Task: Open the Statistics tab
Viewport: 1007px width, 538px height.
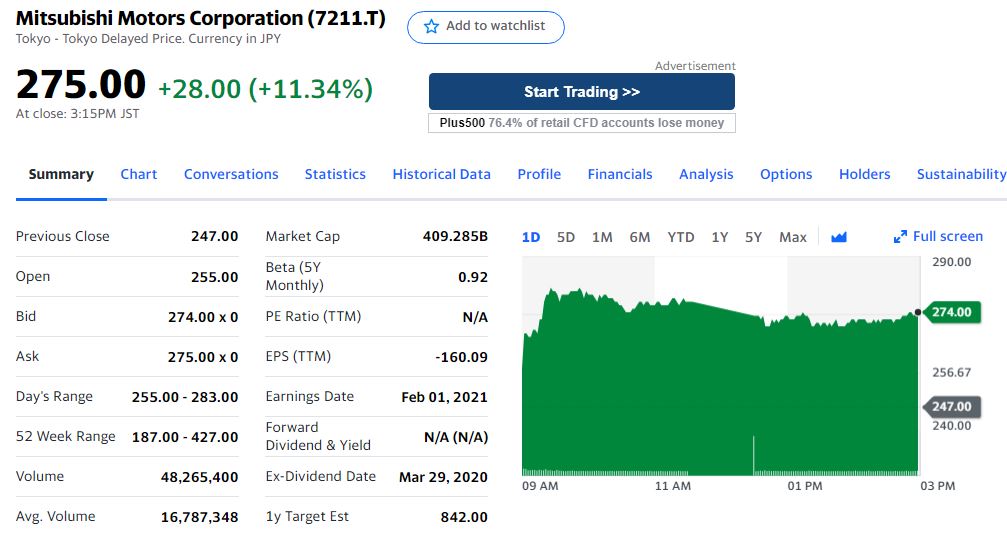Action: (335, 174)
